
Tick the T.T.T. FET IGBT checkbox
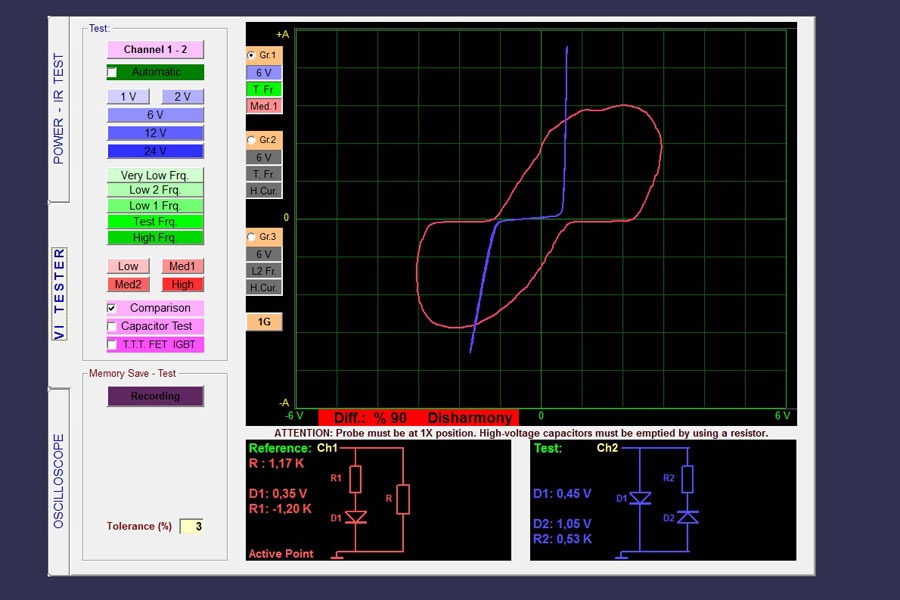[x=112, y=344]
